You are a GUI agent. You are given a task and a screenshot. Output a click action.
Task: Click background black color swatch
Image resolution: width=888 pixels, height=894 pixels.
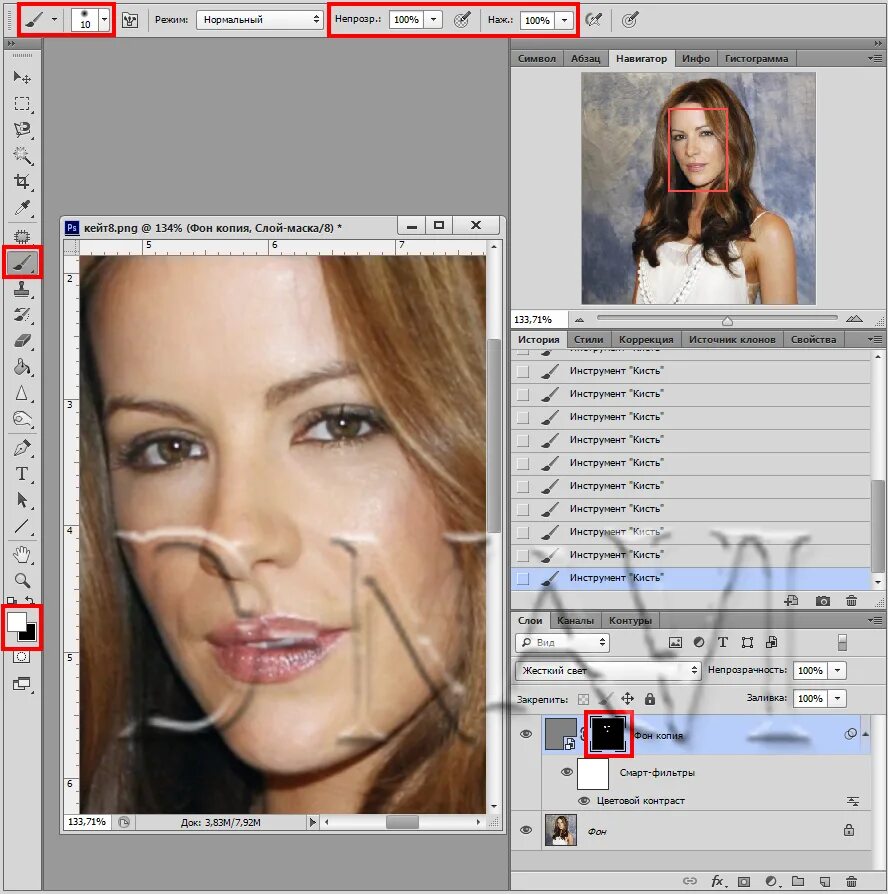coord(30,634)
